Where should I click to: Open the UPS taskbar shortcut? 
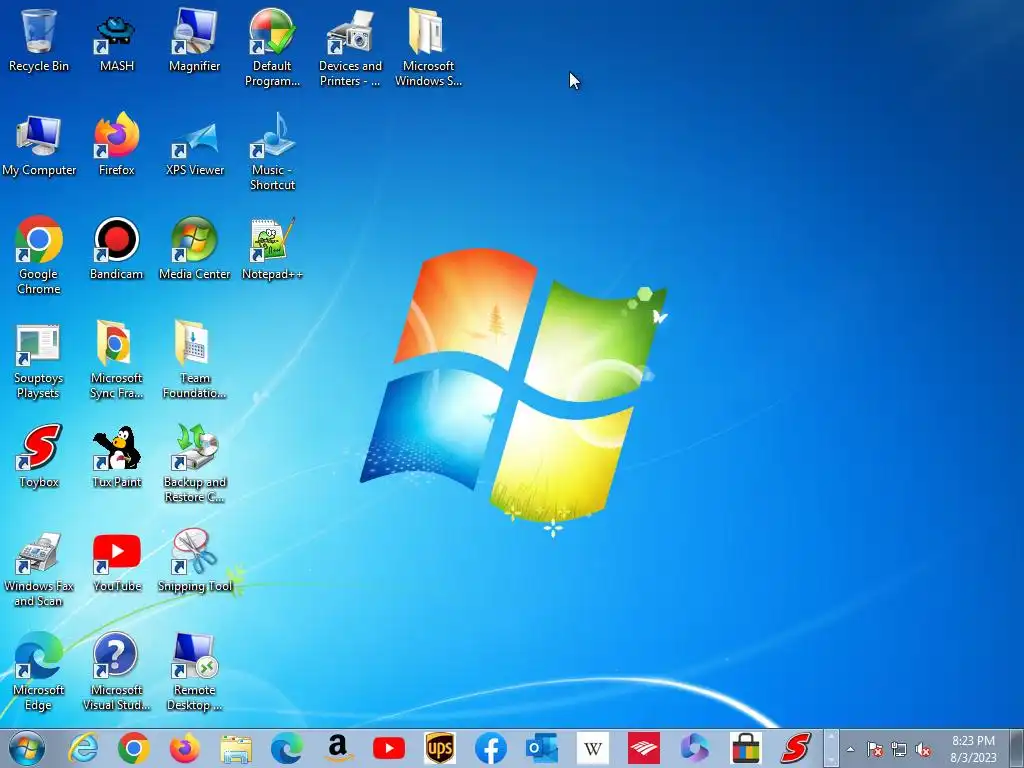tap(440, 748)
